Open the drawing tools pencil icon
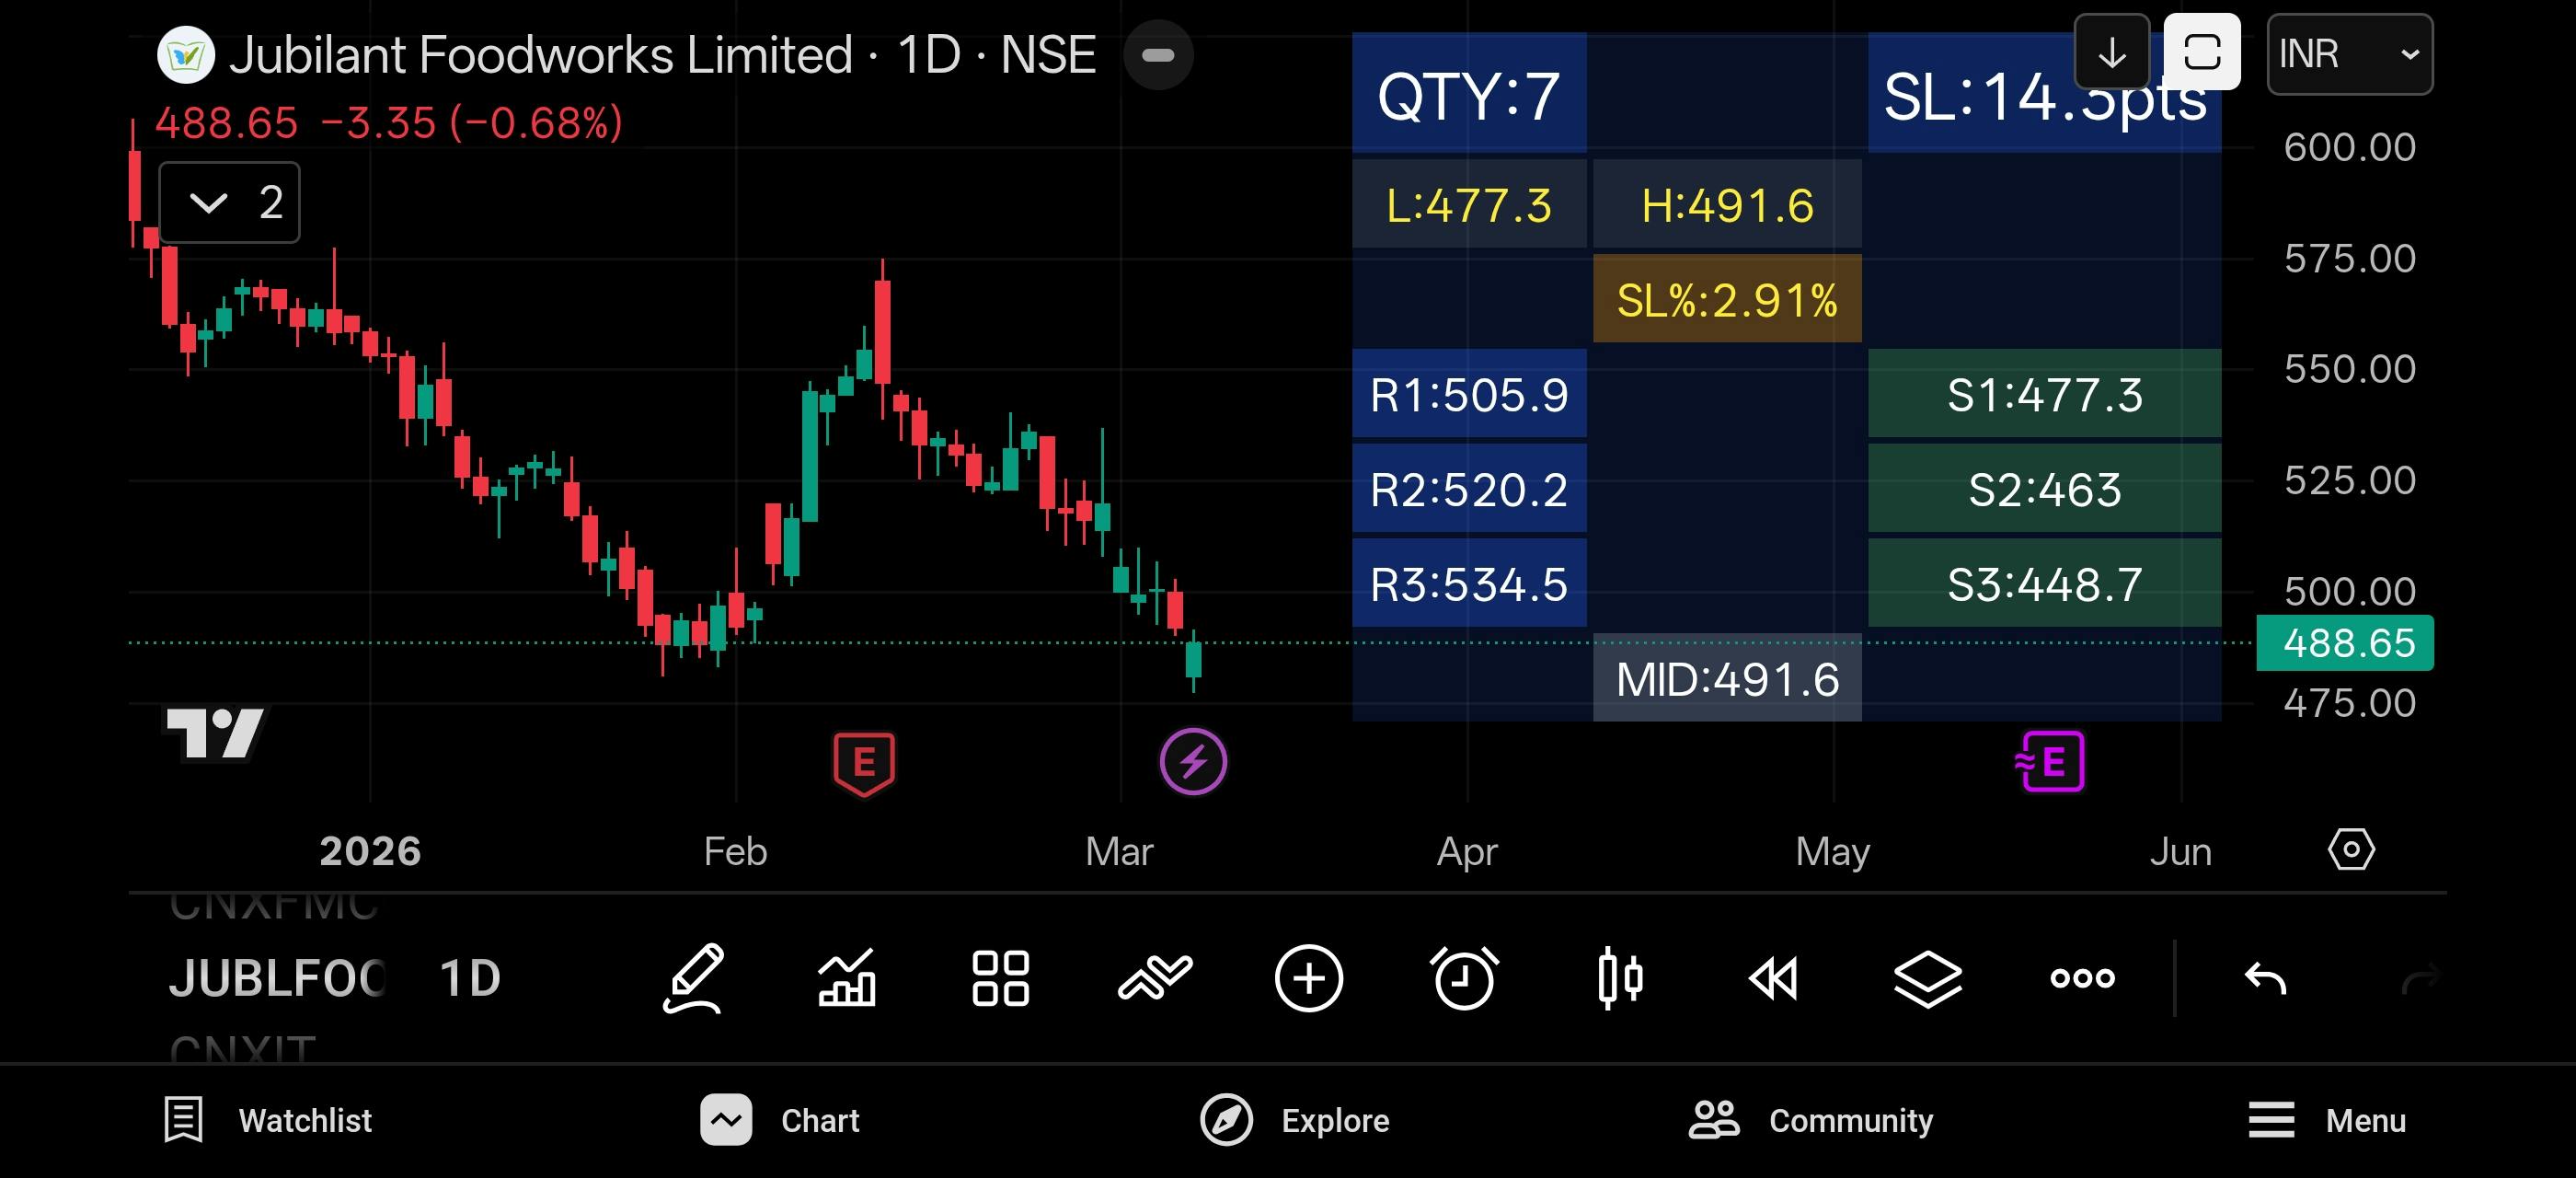The image size is (2576, 1178). pyautogui.click(x=693, y=977)
